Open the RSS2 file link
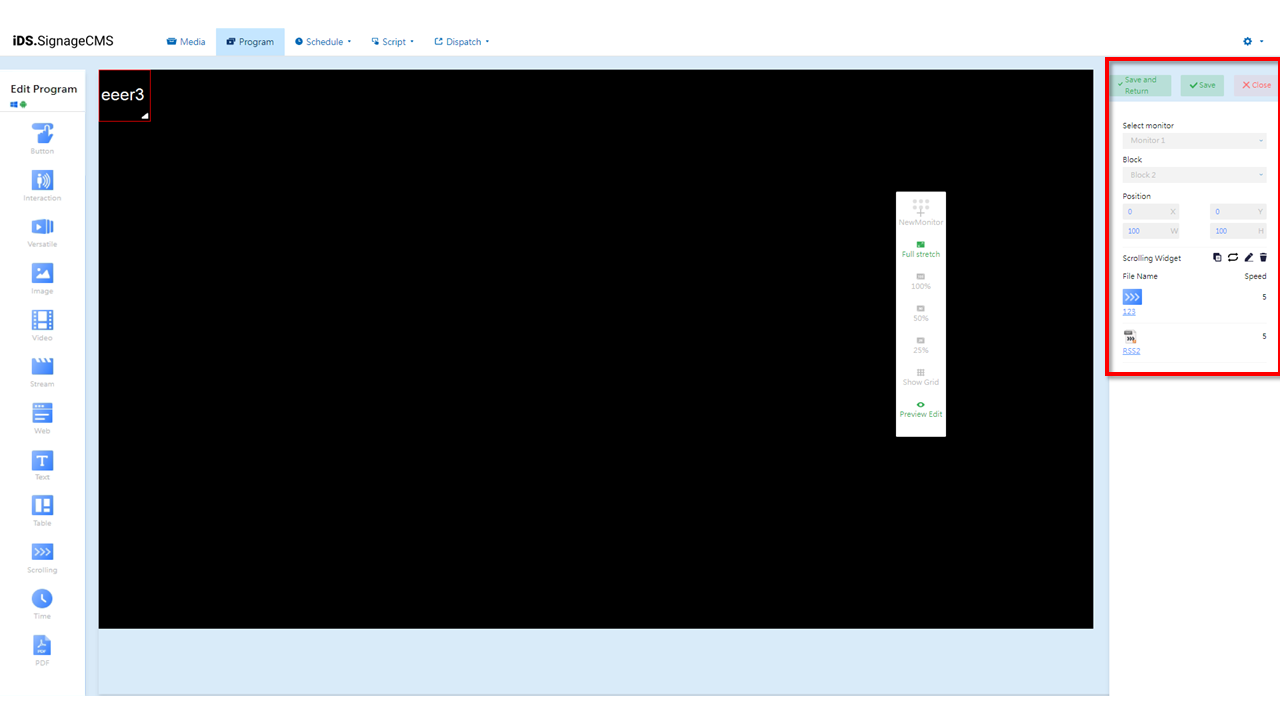Viewport: 1280px width, 720px height. [1130, 351]
